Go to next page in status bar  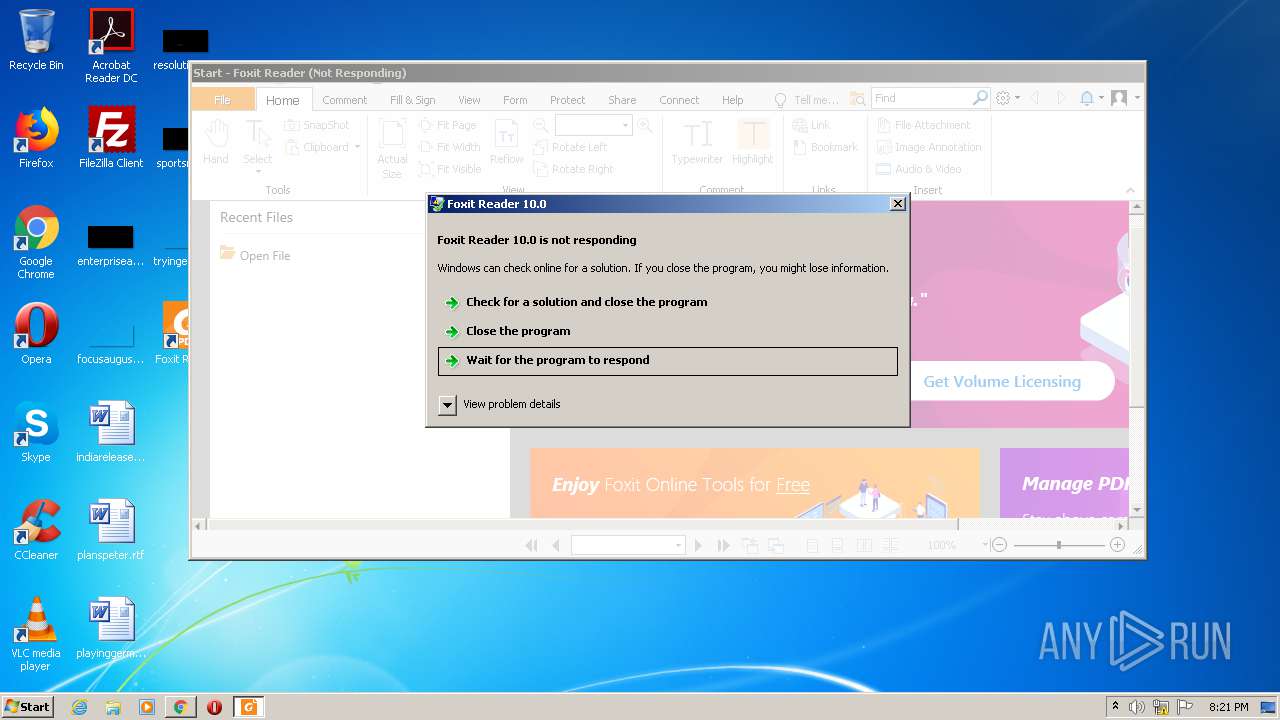click(x=698, y=545)
